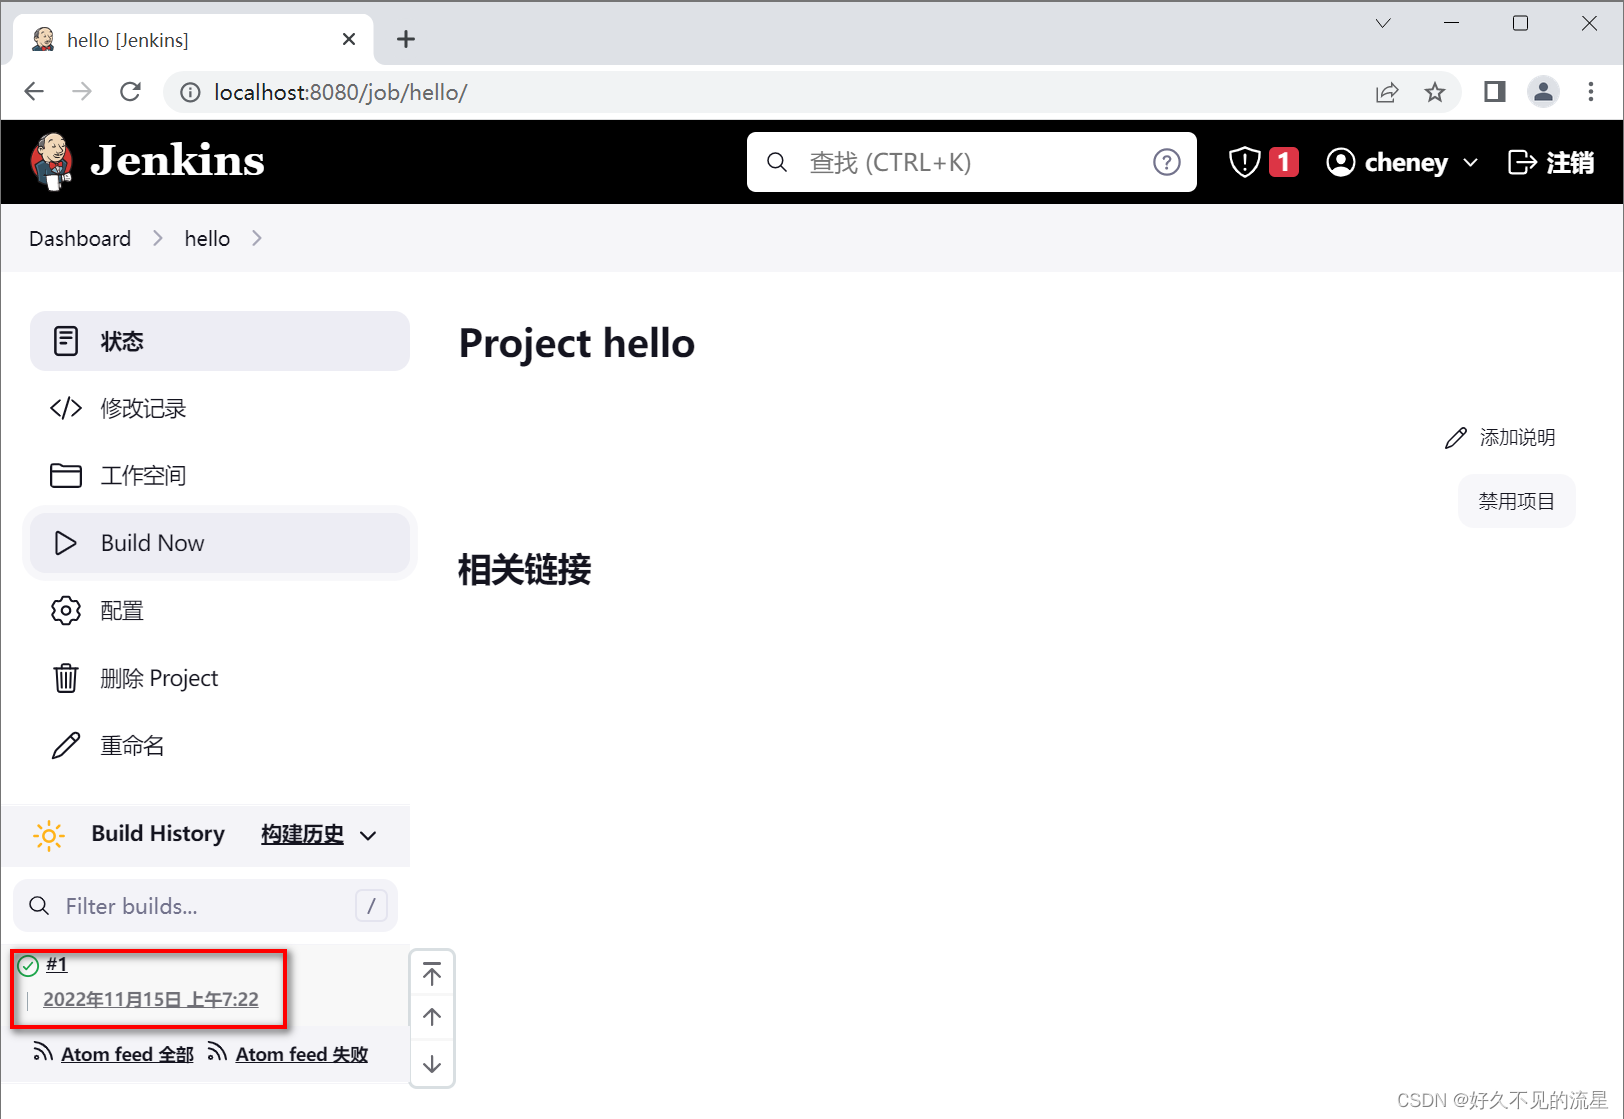
Task: Expand the chevron after hello breadcrumb
Action: coord(257,239)
